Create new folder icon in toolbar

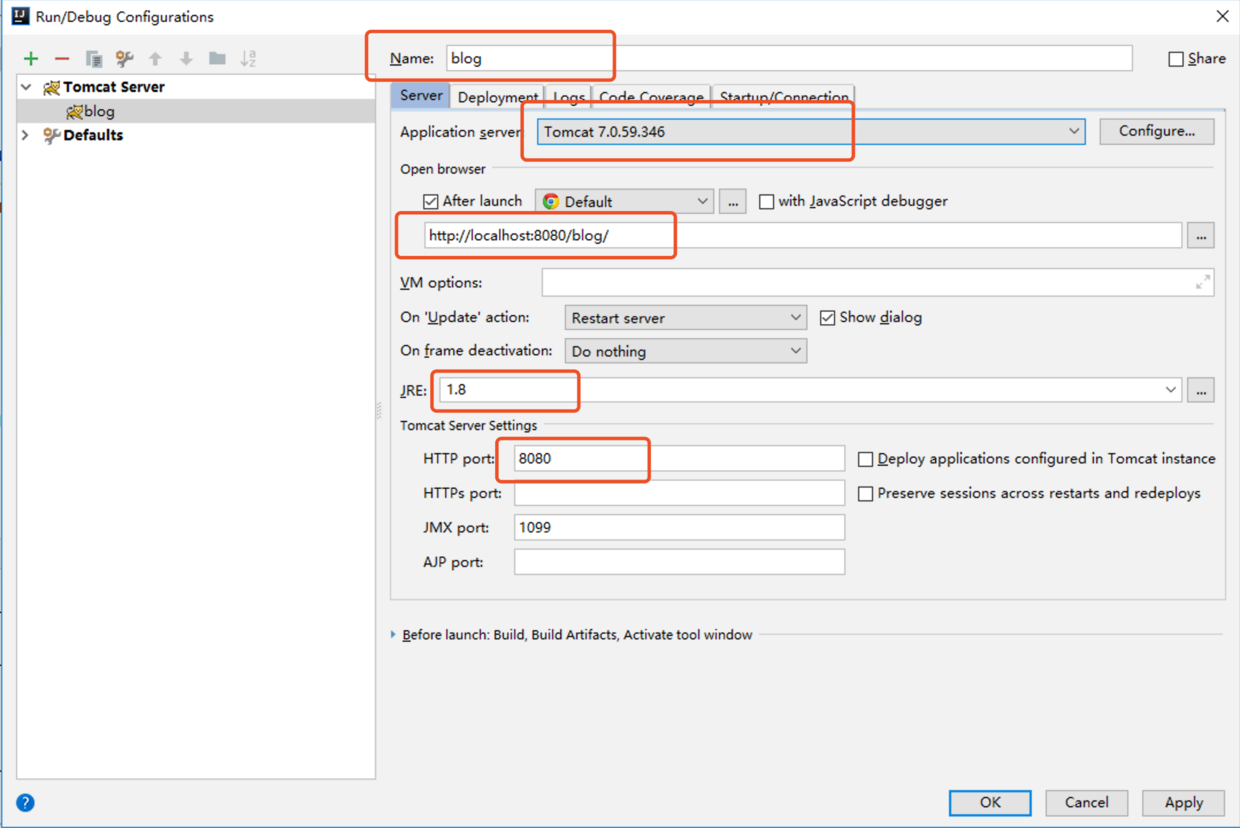click(x=217, y=59)
